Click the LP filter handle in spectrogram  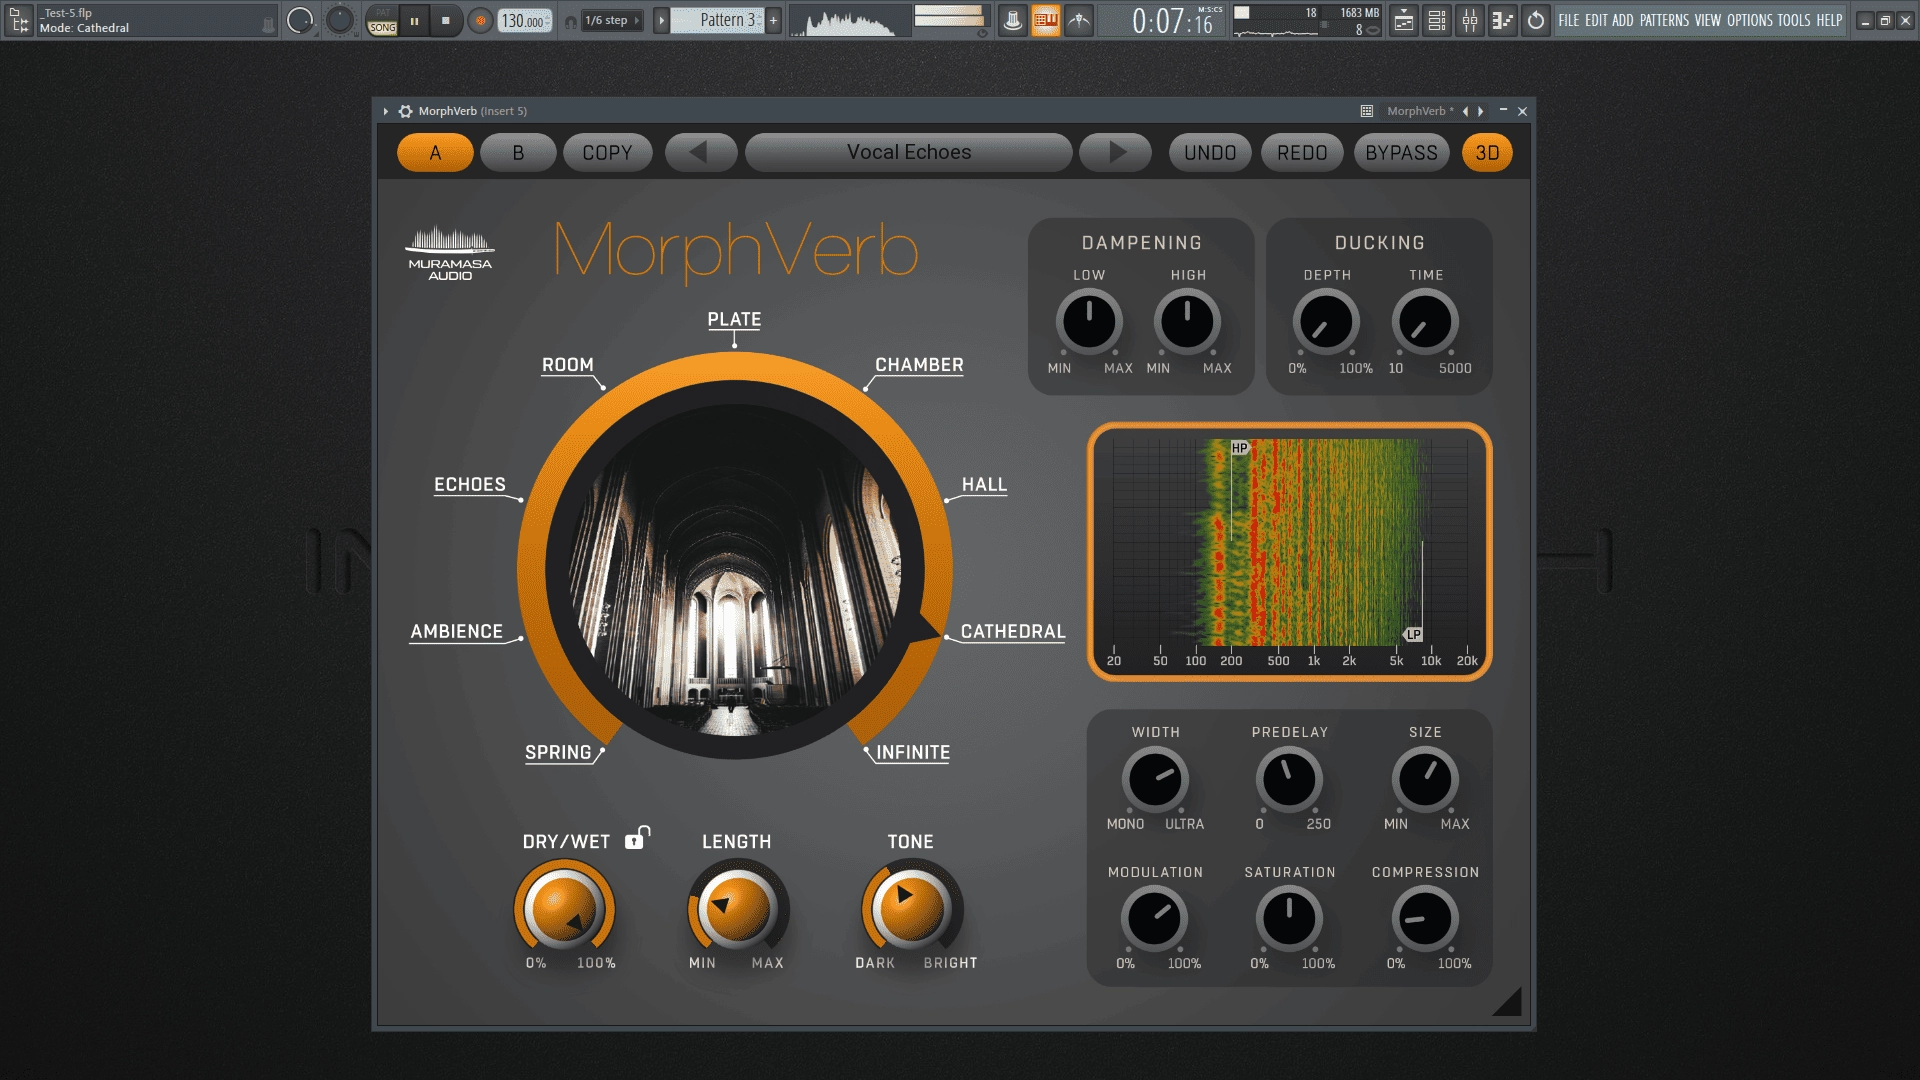click(1412, 634)
